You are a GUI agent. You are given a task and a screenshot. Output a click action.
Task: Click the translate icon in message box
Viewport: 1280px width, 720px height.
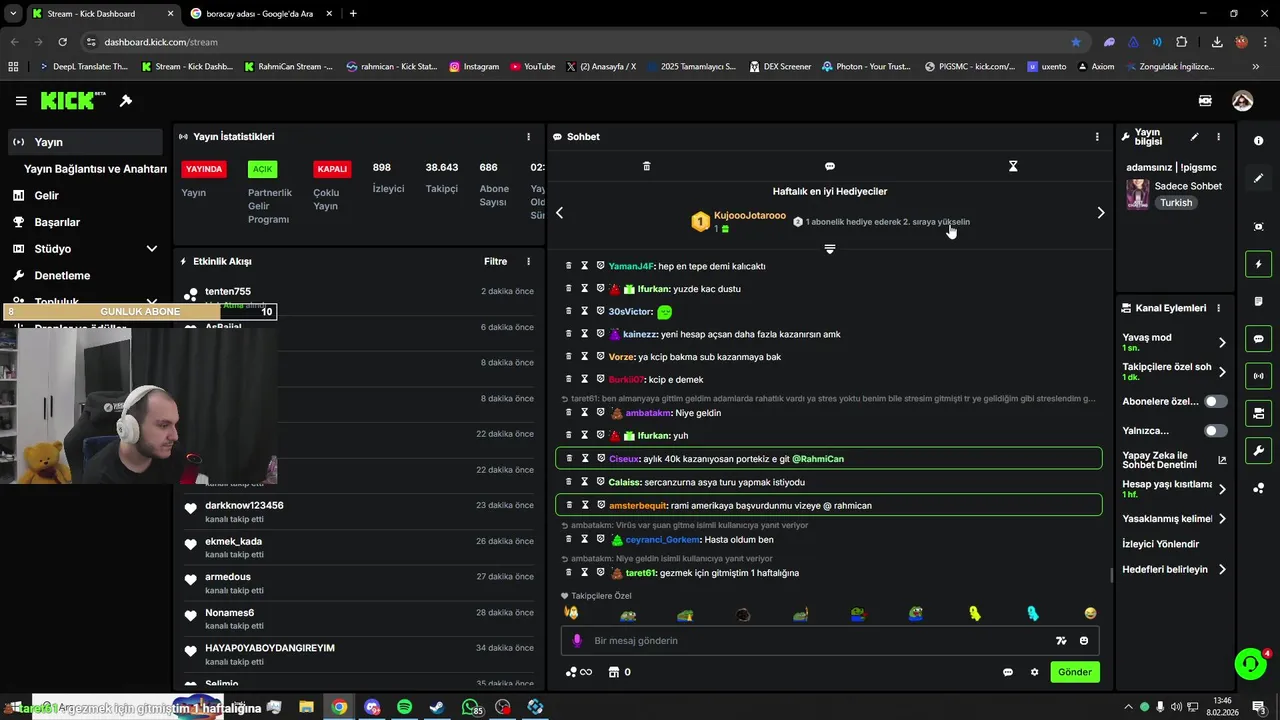click(1061, 641)
